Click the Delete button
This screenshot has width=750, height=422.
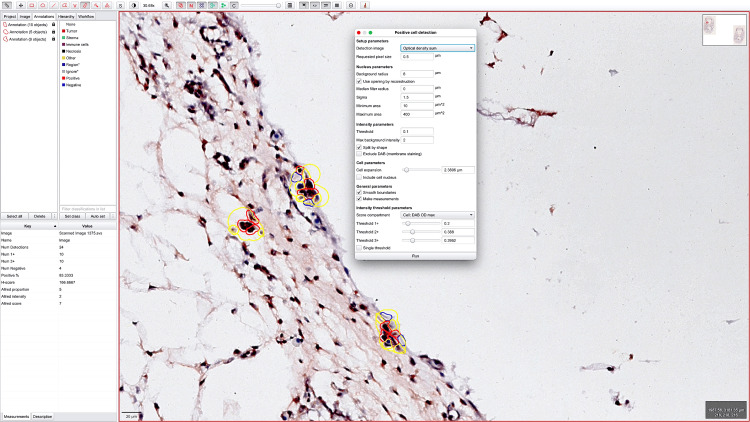click(x=40, y=216)
